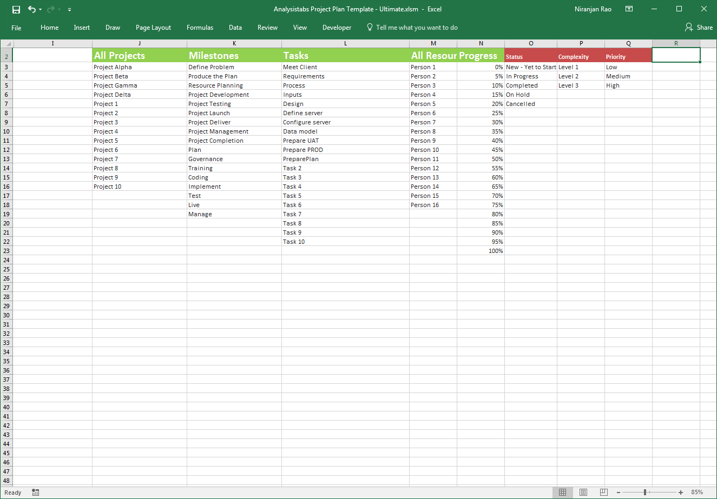Click the red Status header cell

click(531, 55)
